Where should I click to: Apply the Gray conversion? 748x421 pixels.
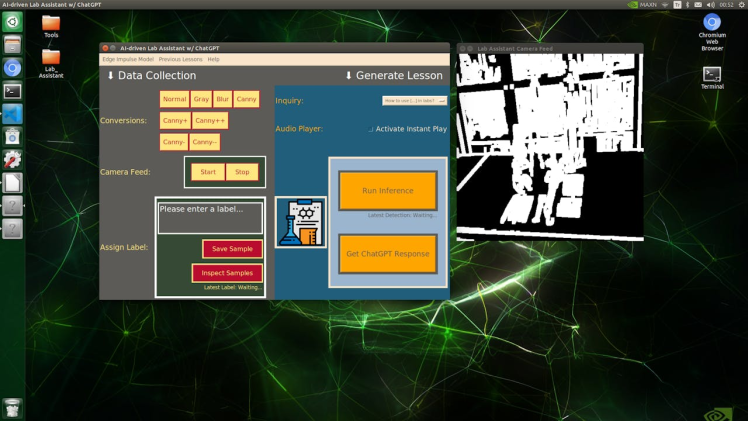click(x=201, y=99)
